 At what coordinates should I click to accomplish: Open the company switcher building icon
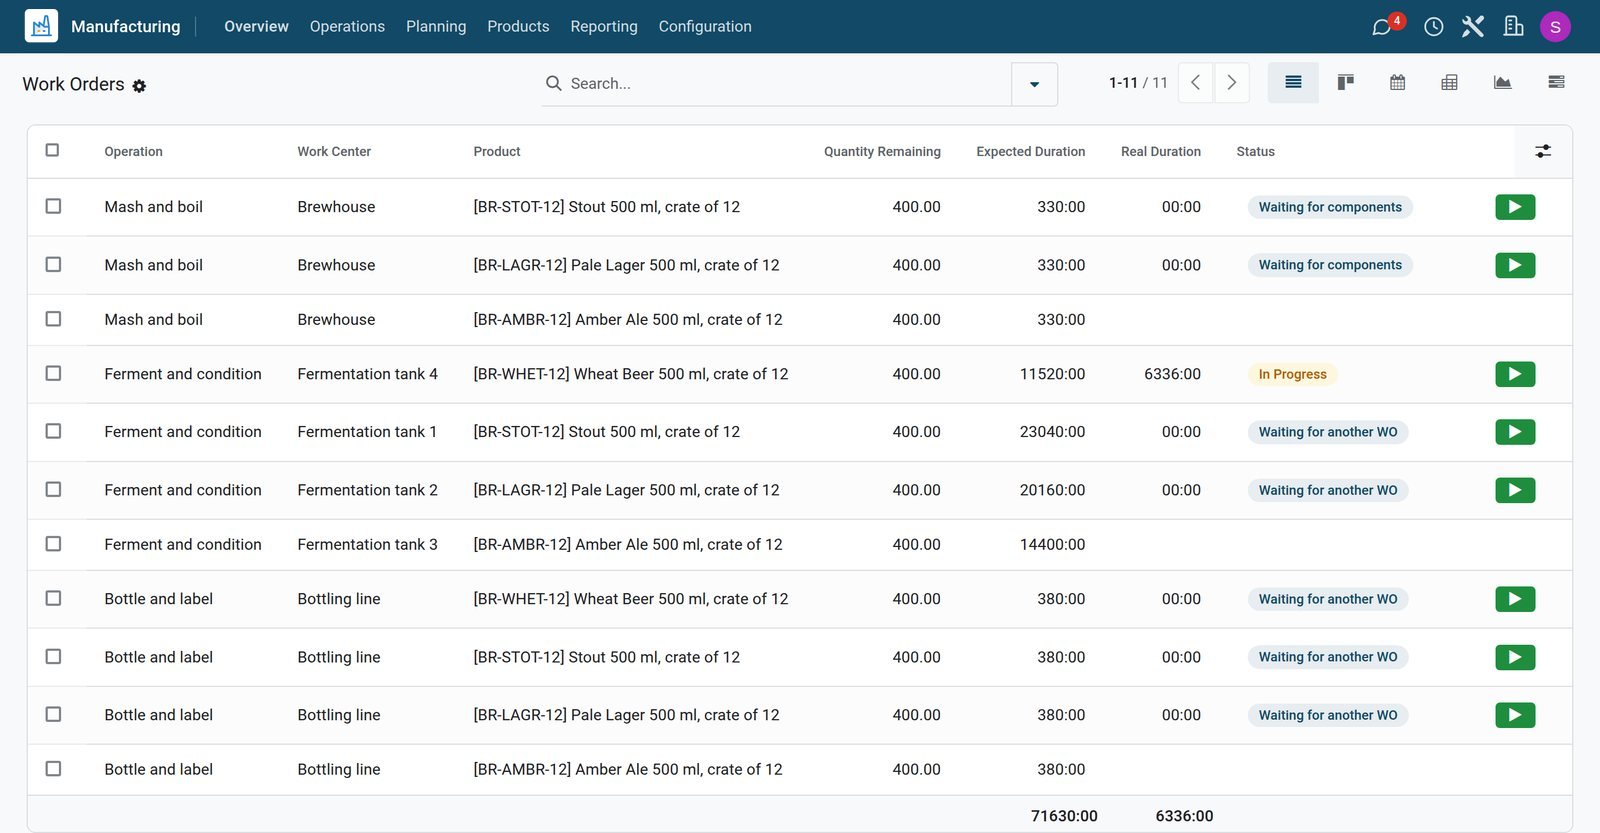coord(1514,27)
